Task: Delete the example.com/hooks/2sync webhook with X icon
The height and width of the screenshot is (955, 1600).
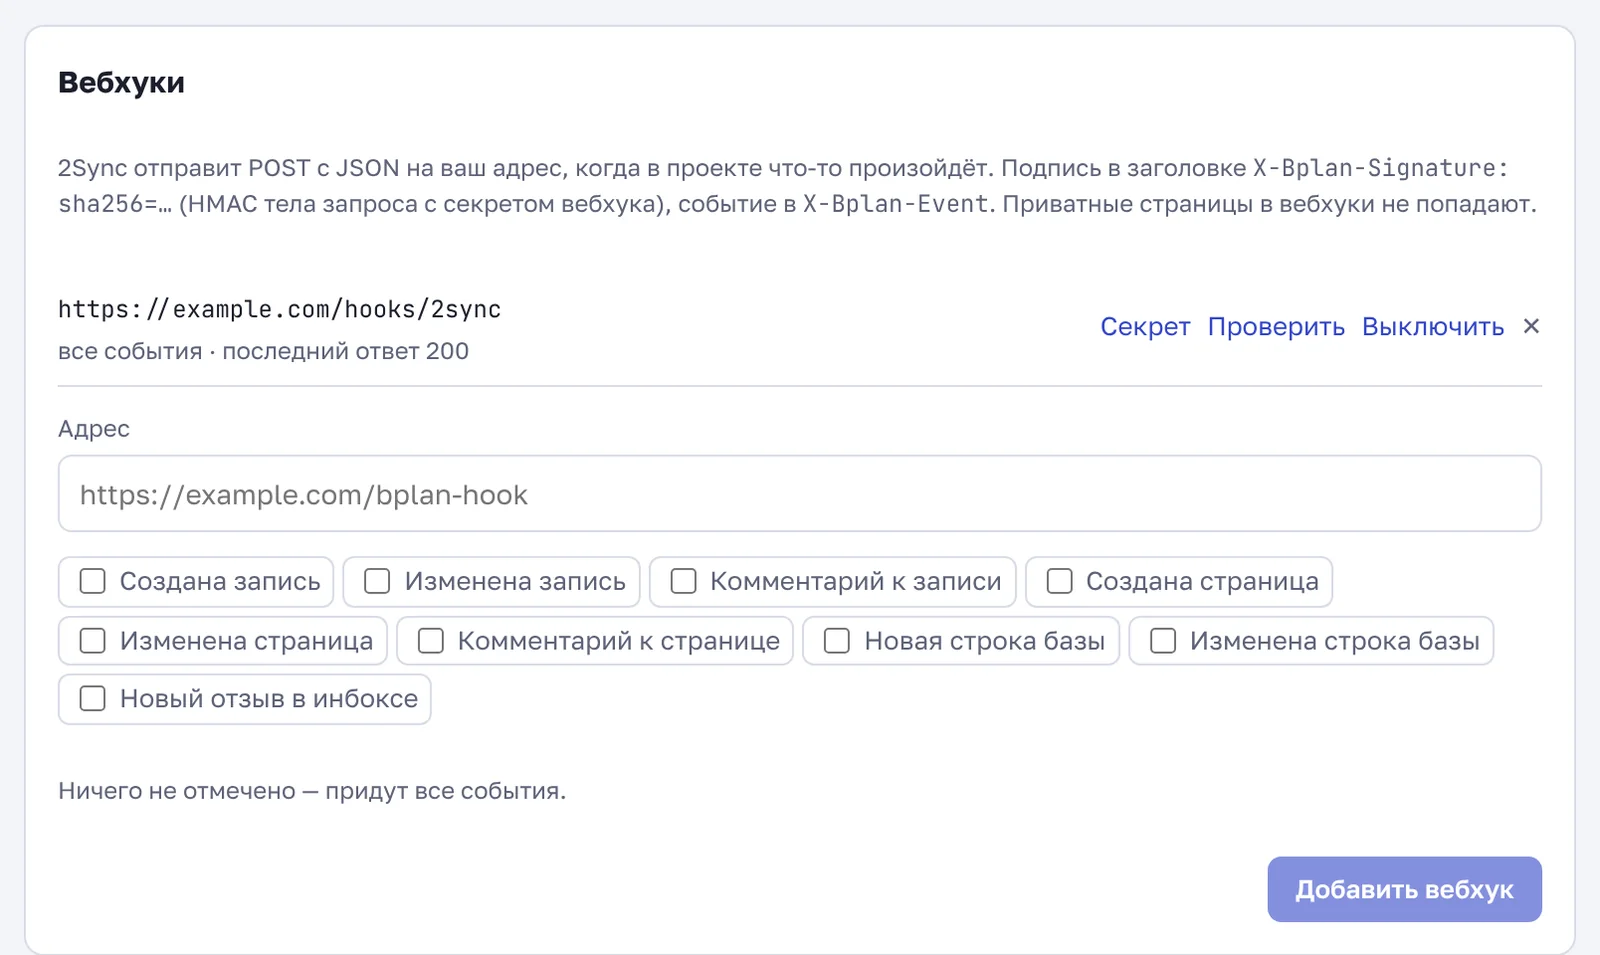Action: click(x=1531, y=326)
